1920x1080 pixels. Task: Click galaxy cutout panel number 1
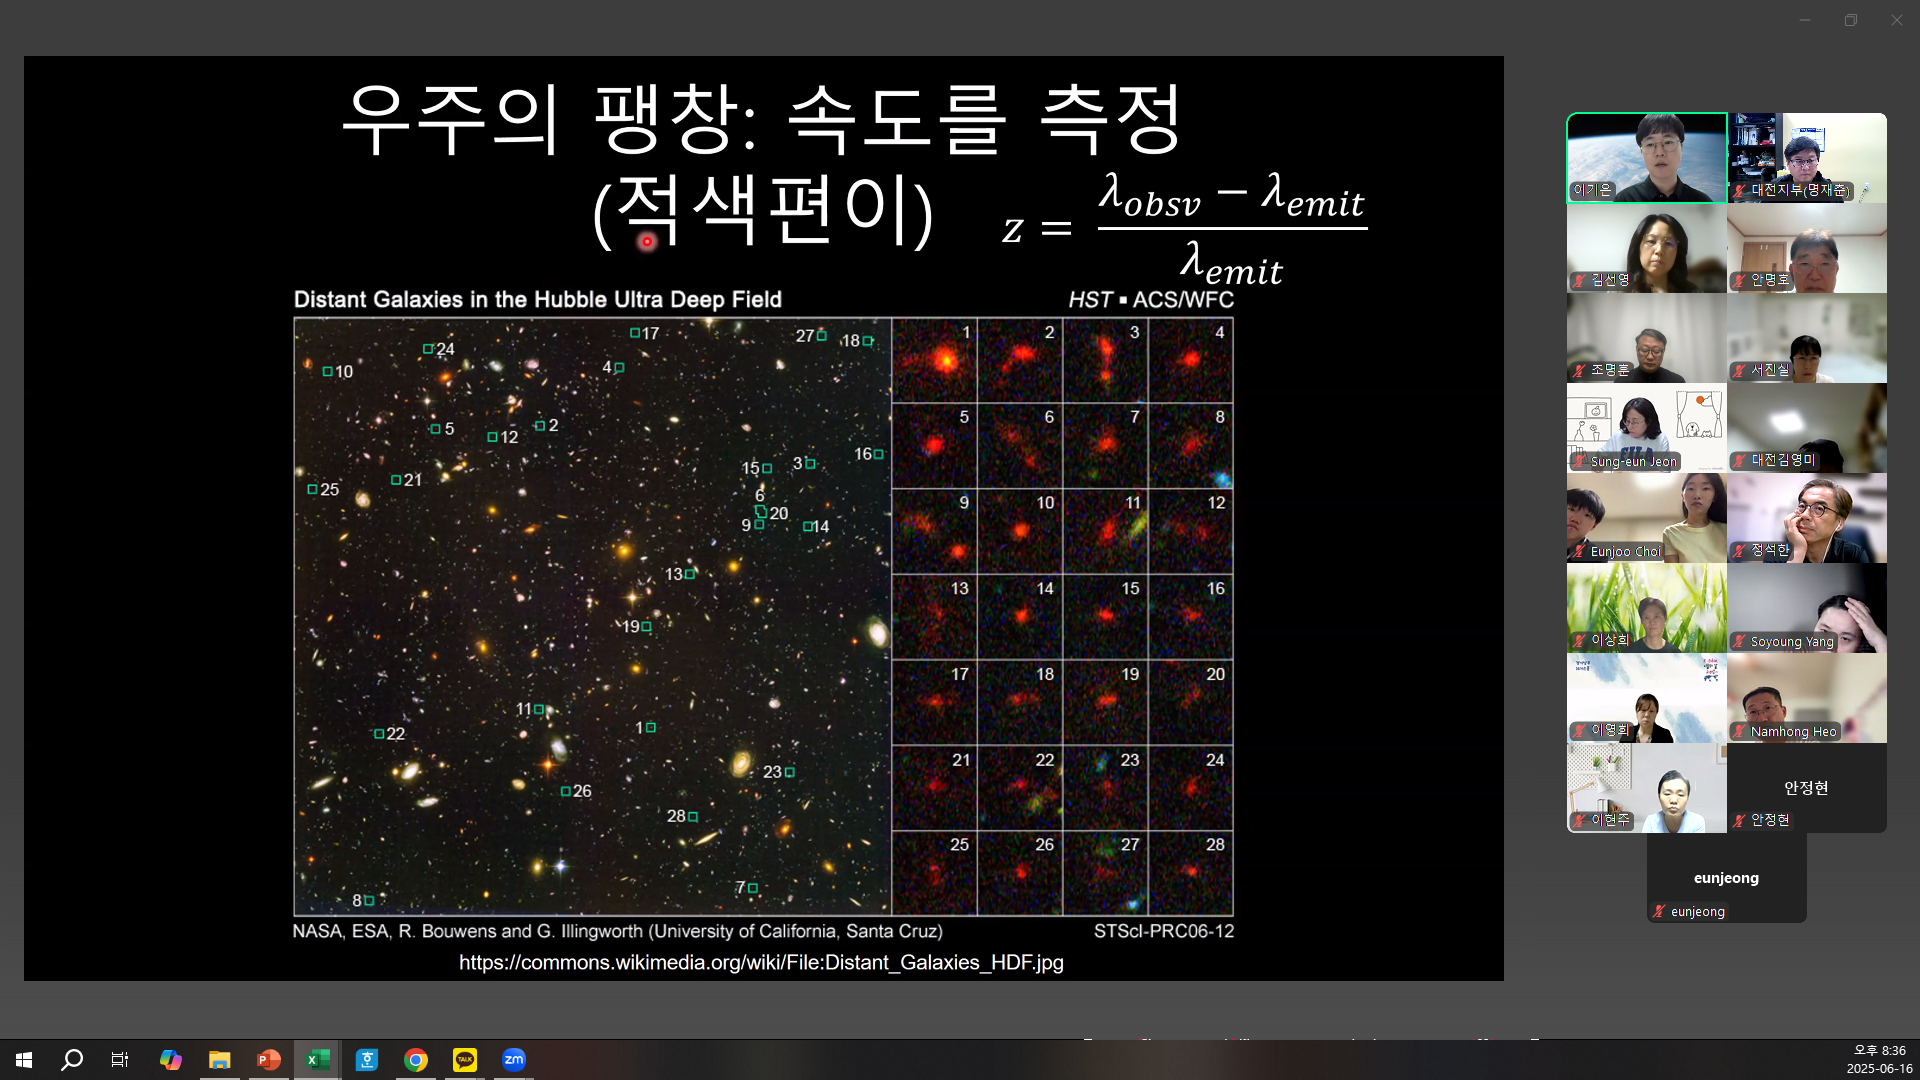tap(934, 360)
